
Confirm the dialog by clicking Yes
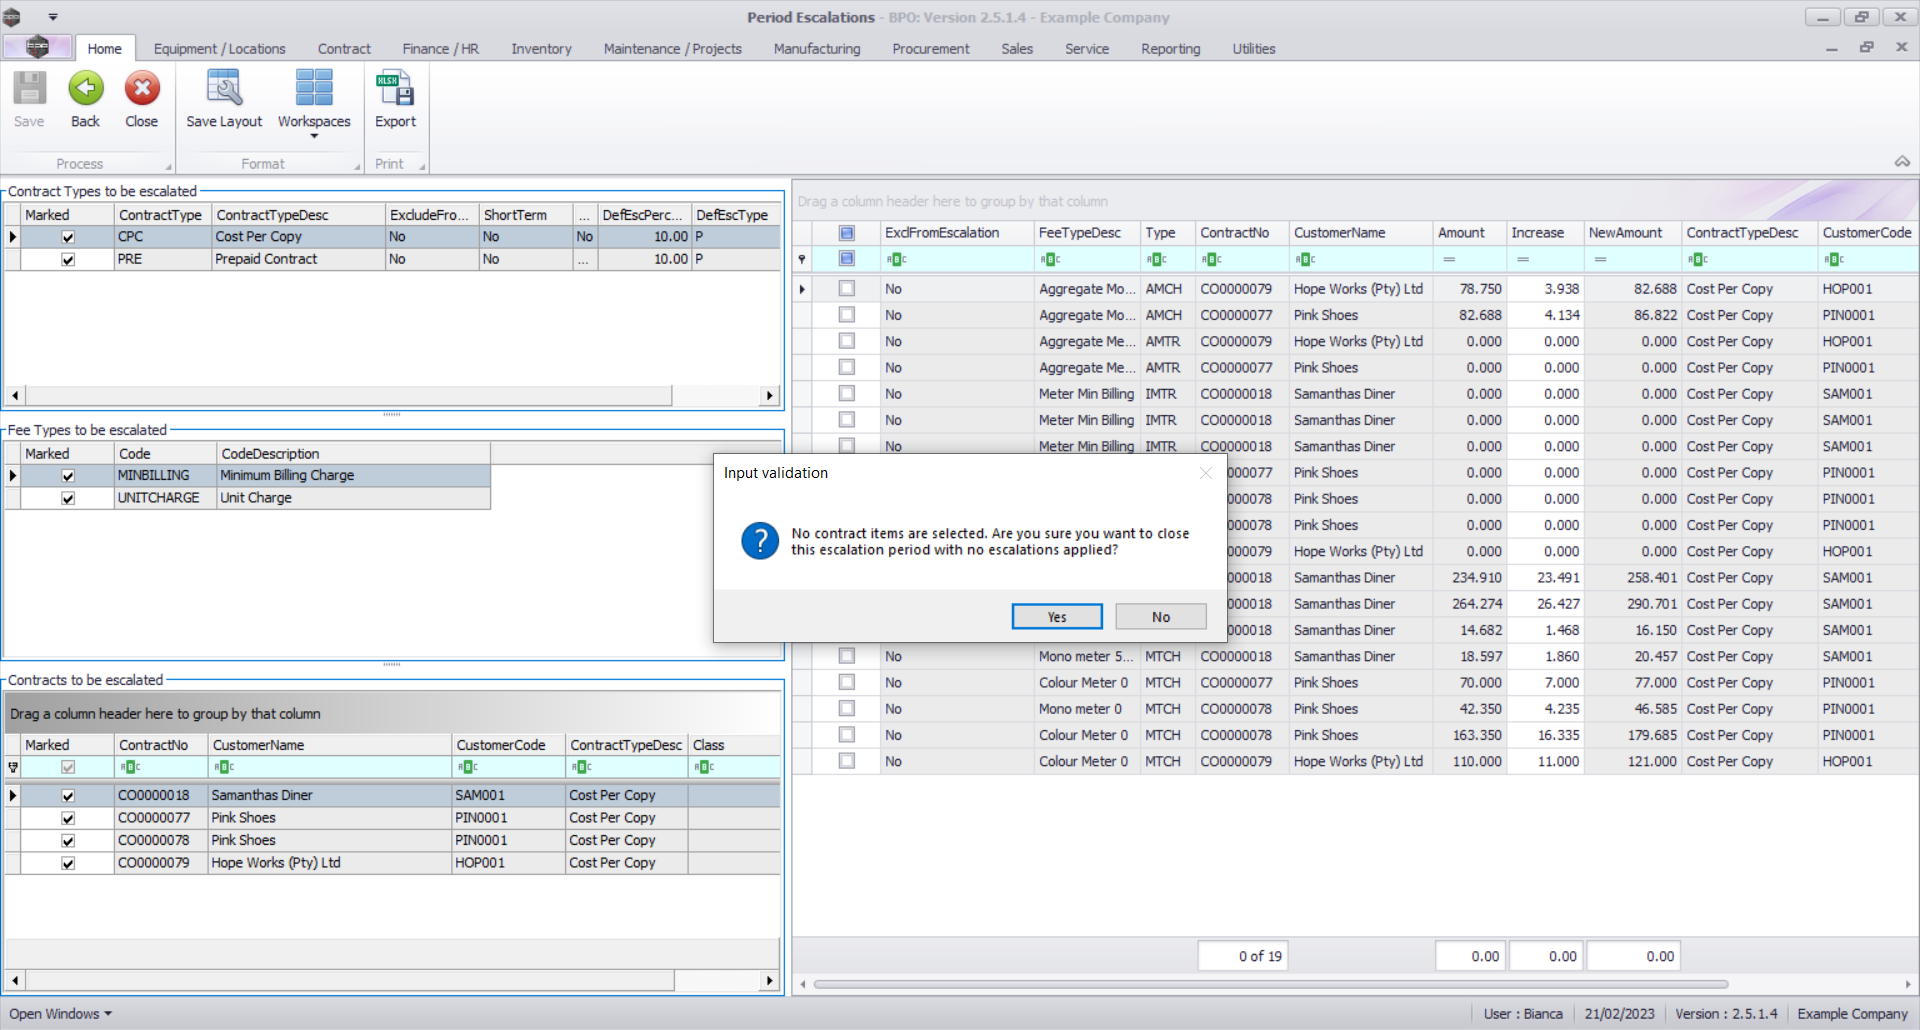(1057, 617)
